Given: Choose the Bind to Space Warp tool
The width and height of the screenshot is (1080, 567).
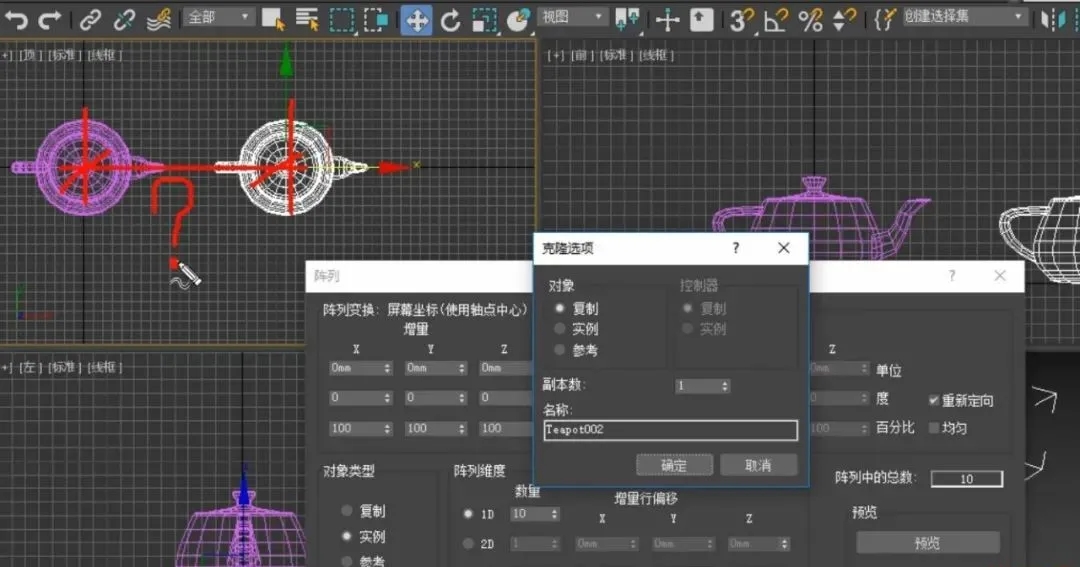Looking at the screenshot, I should [x=160, y=19].
